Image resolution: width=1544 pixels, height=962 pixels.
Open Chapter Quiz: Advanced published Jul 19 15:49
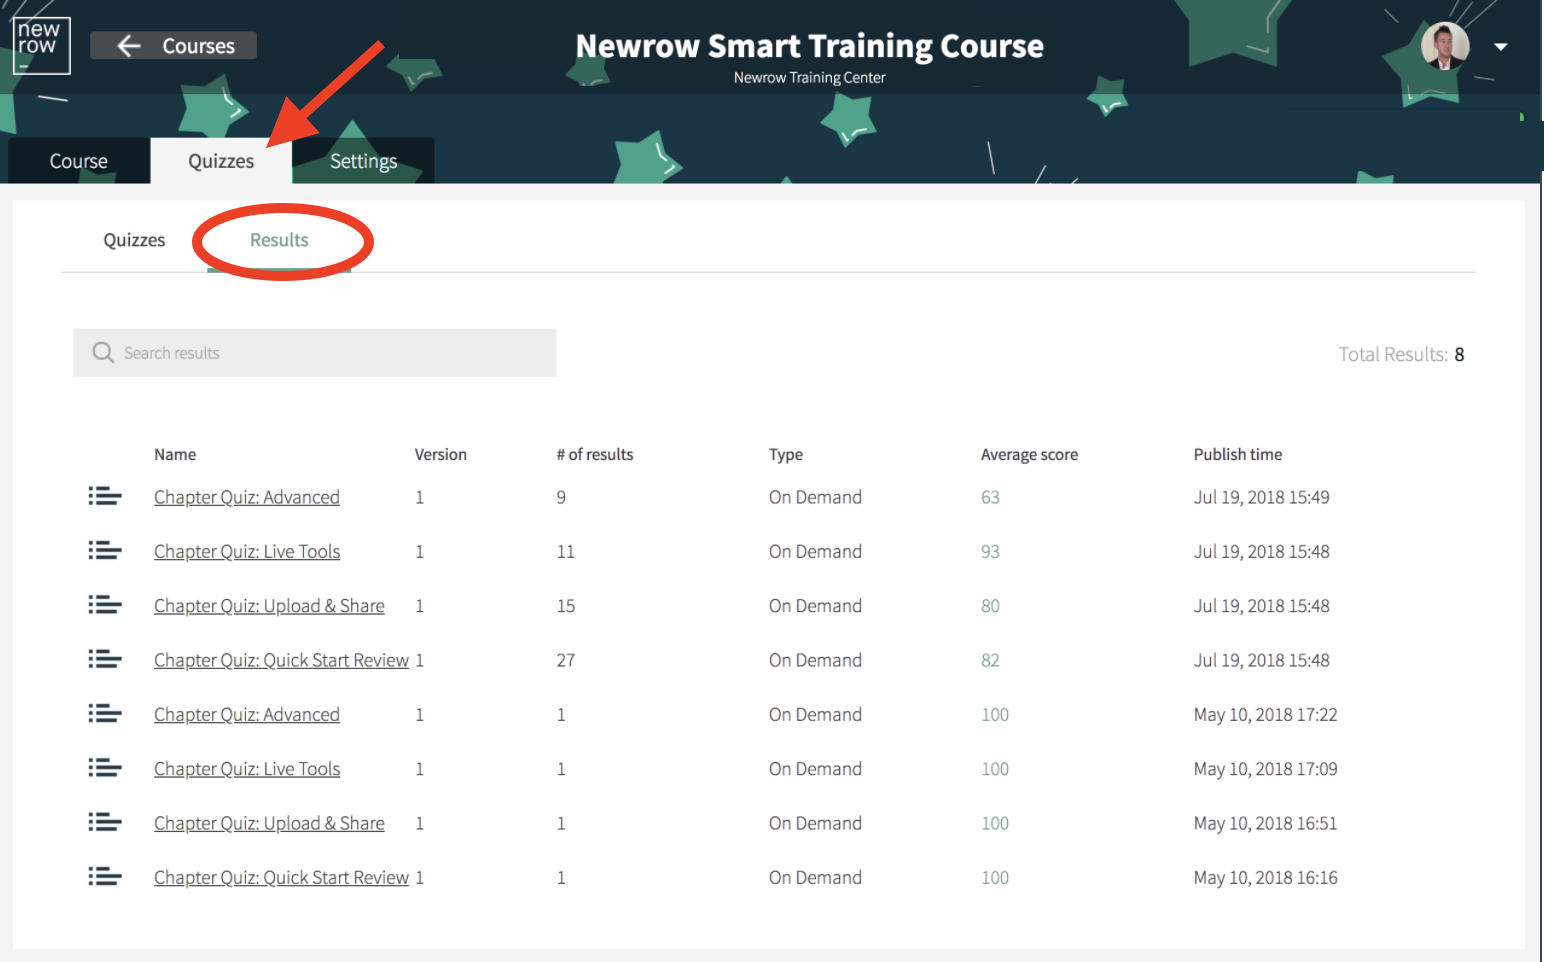point(247,497)
